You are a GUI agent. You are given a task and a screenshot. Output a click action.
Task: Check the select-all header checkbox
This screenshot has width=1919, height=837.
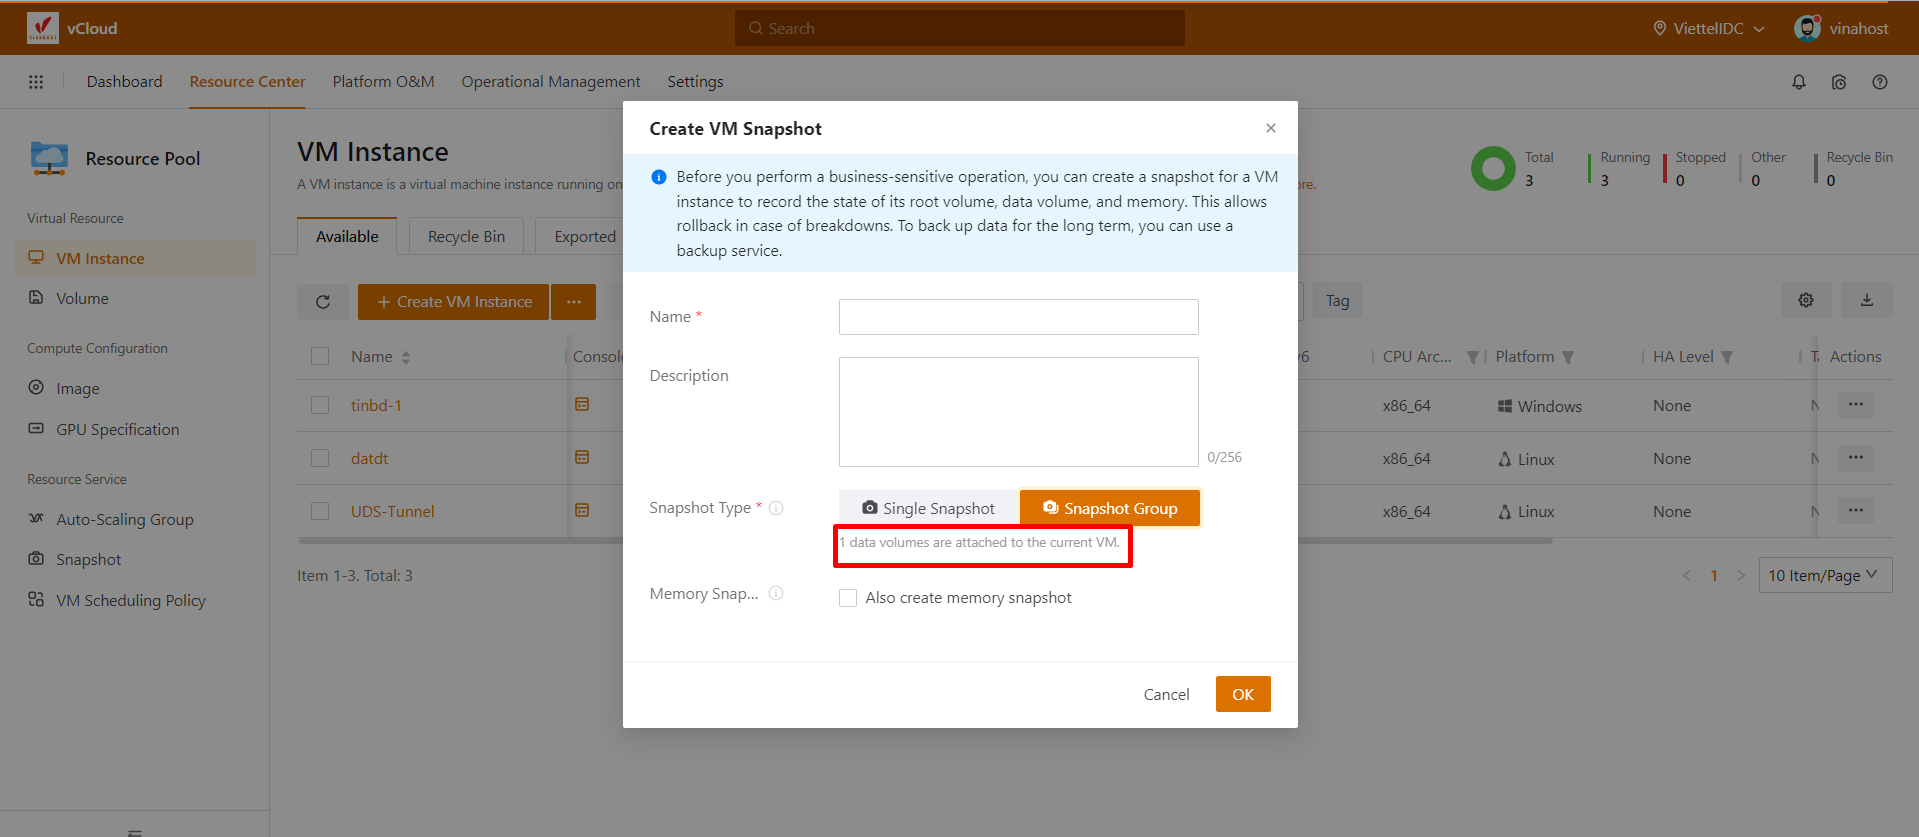coord(320,357)
